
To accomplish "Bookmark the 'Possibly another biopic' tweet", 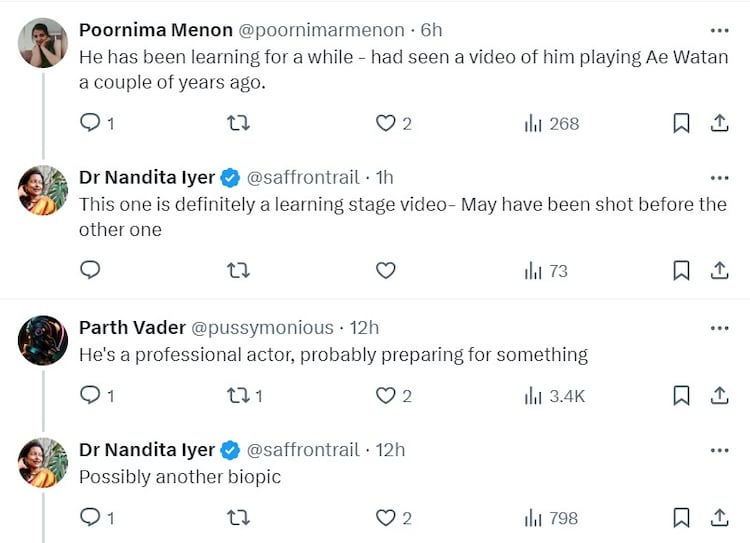I will [x=681, y=518].
